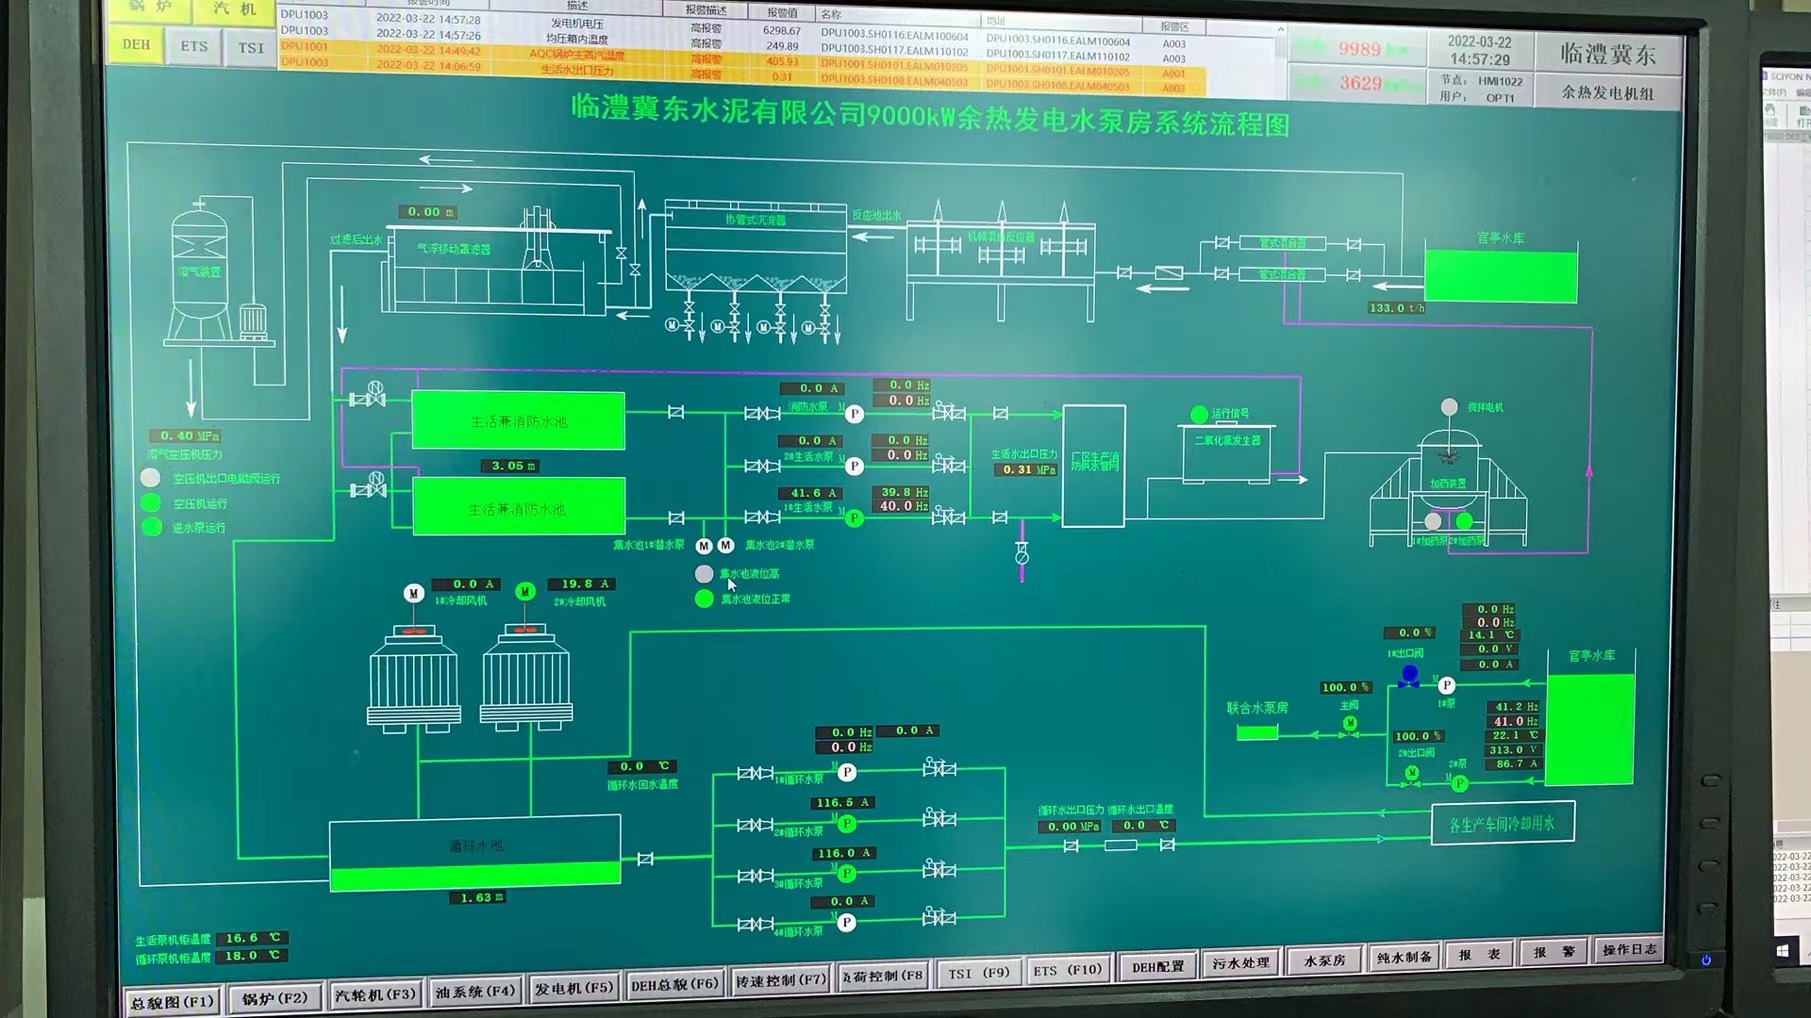The height and width of the screenshot is (1018, 1811).
Task: Open the 集水池2#潜水泵 motor symbol
Action: tap(726, 546)
